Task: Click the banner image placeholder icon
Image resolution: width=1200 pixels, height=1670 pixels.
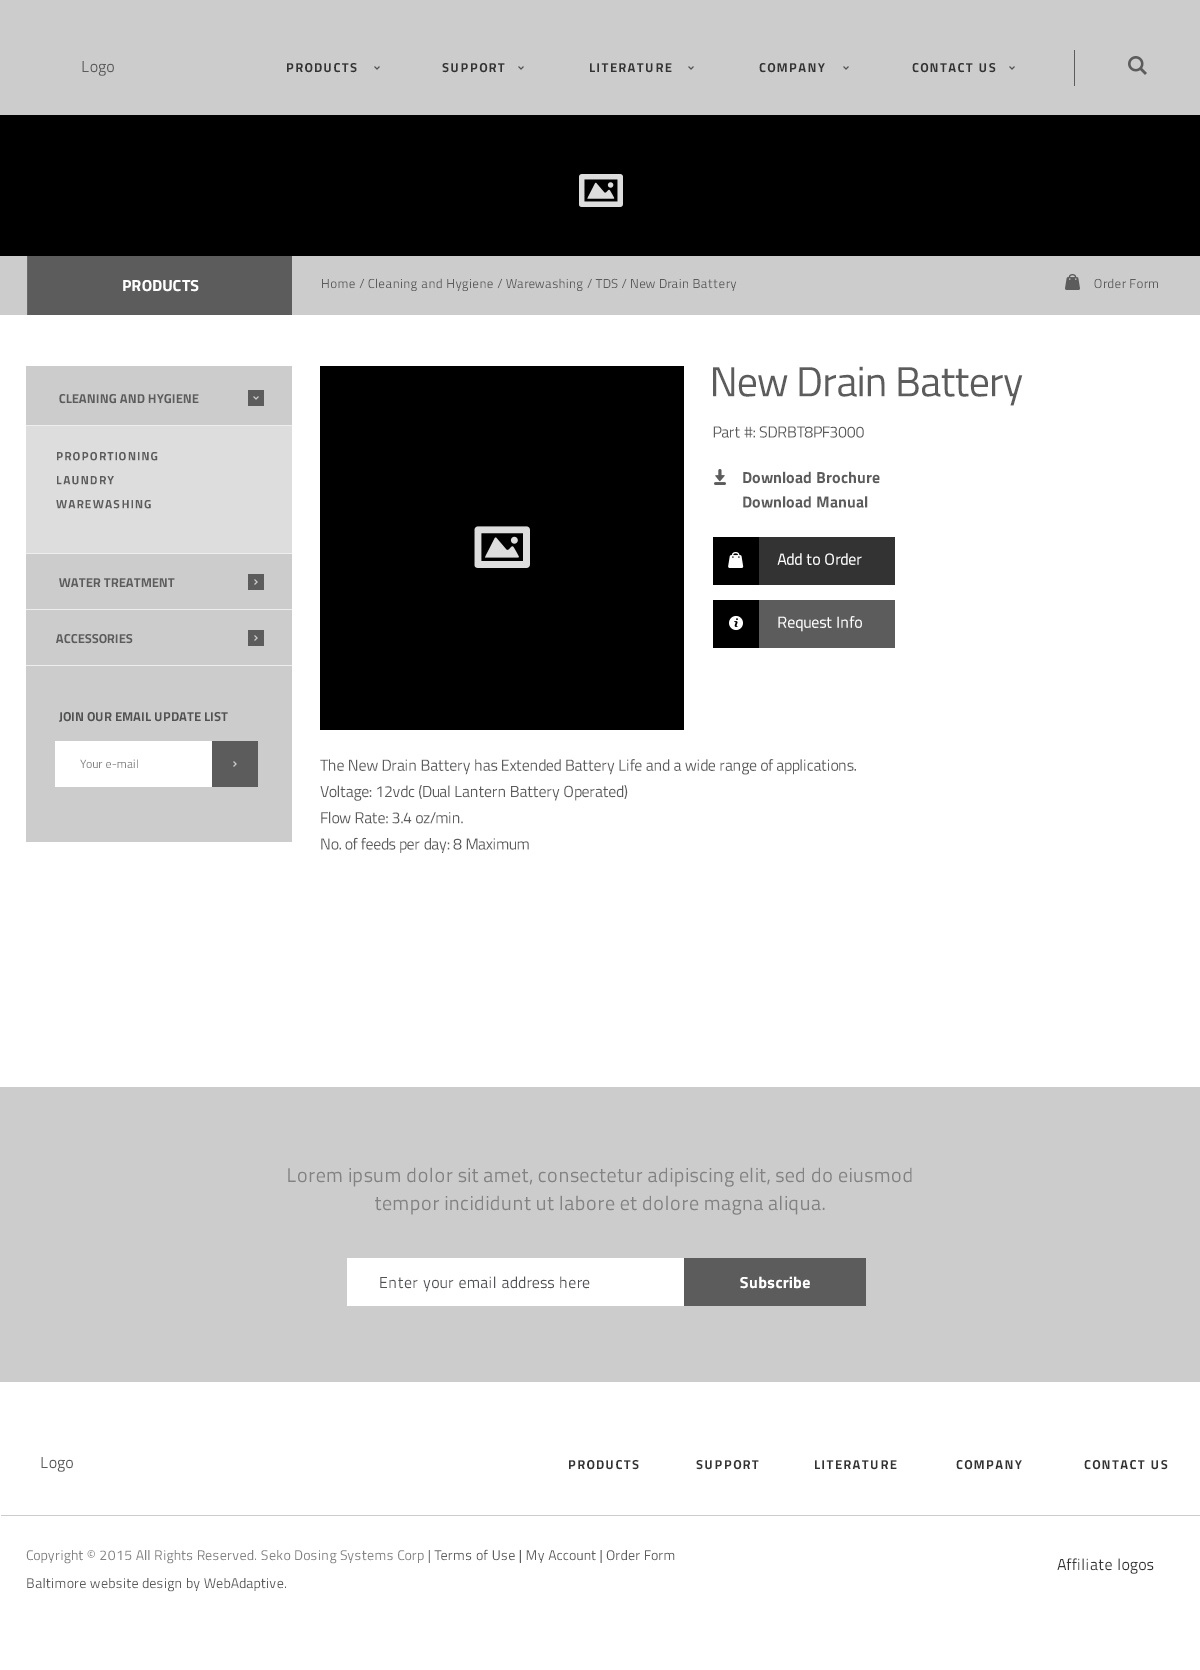Action: coord(601,190)
